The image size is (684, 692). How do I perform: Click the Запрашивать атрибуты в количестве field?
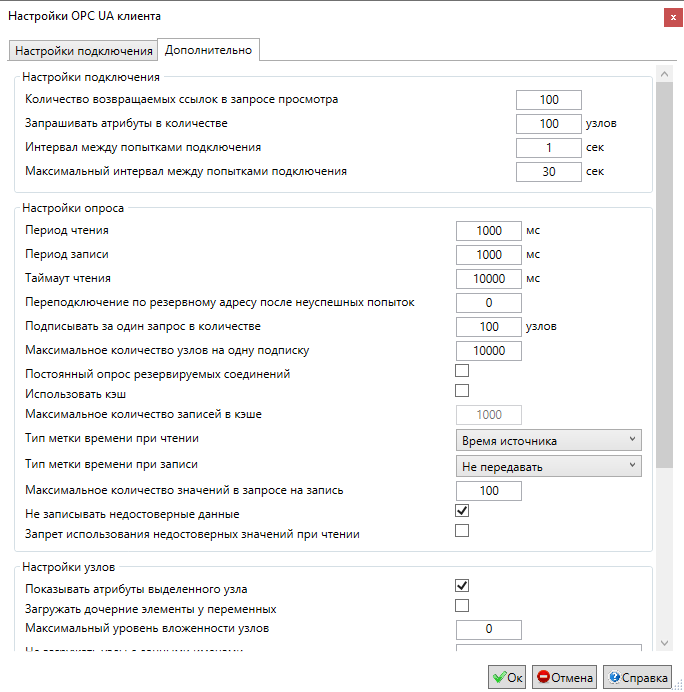click(549, 124)
